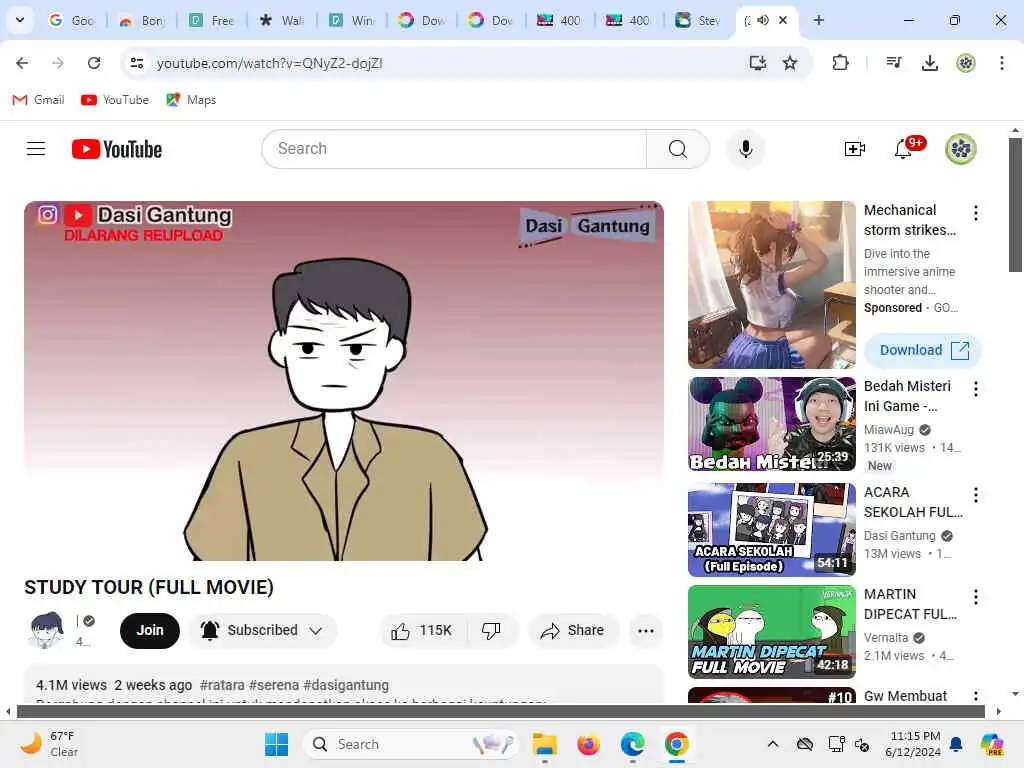Expand the tab search dropdown
Screen dimensions: 1024x768
pyautogui.click(x=20, y=20)
